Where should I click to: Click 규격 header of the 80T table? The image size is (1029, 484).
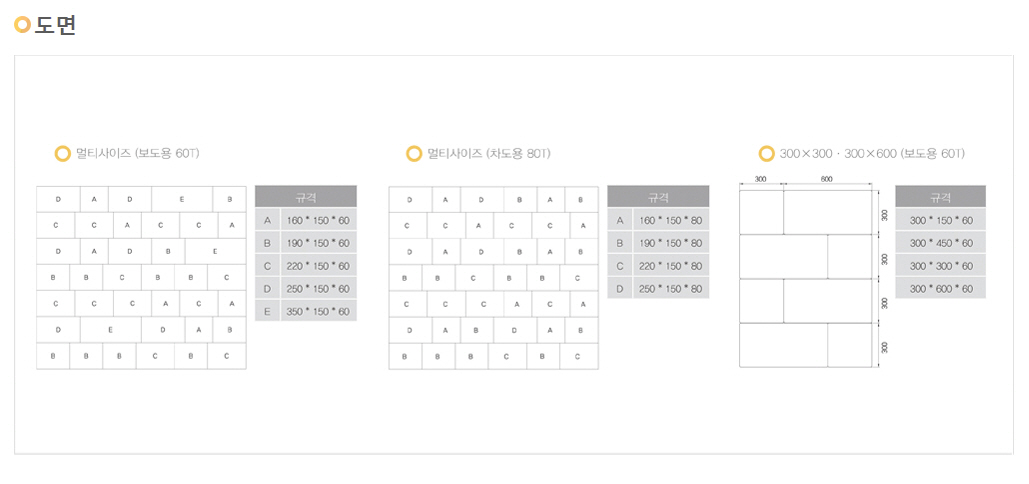(658, 197)
